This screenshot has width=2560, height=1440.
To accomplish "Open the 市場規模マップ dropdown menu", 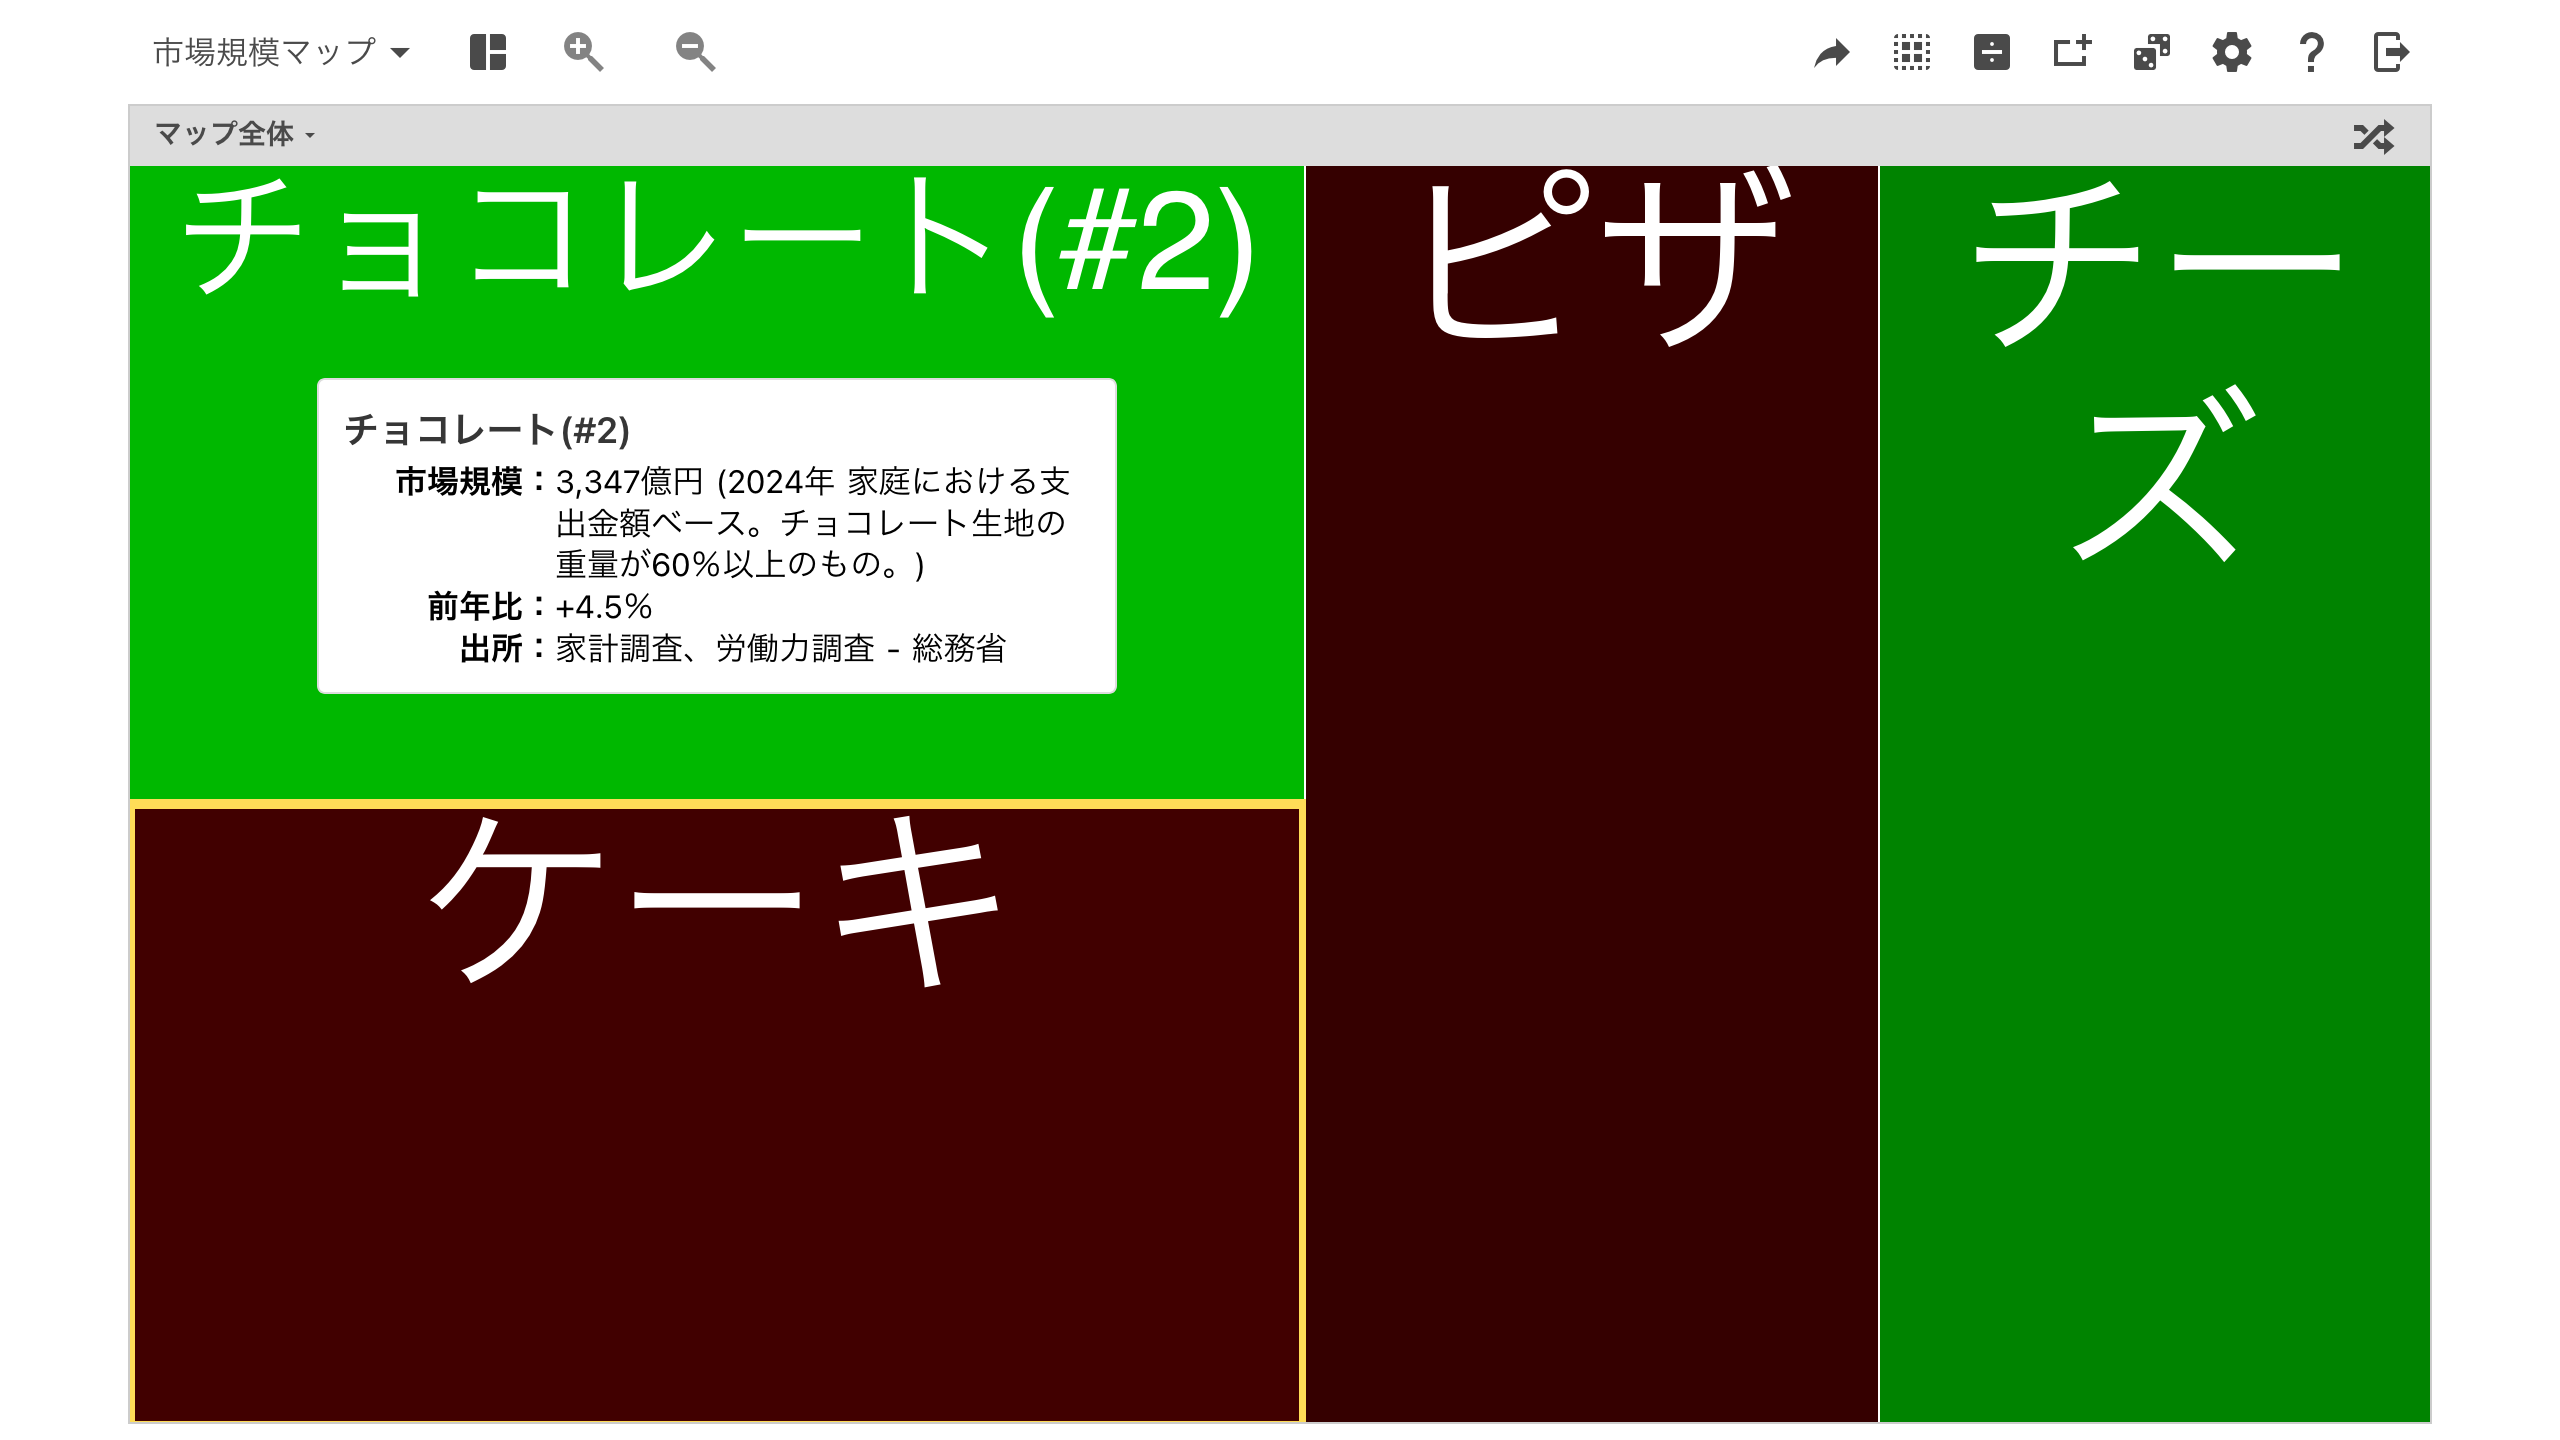I will [281, 52].
